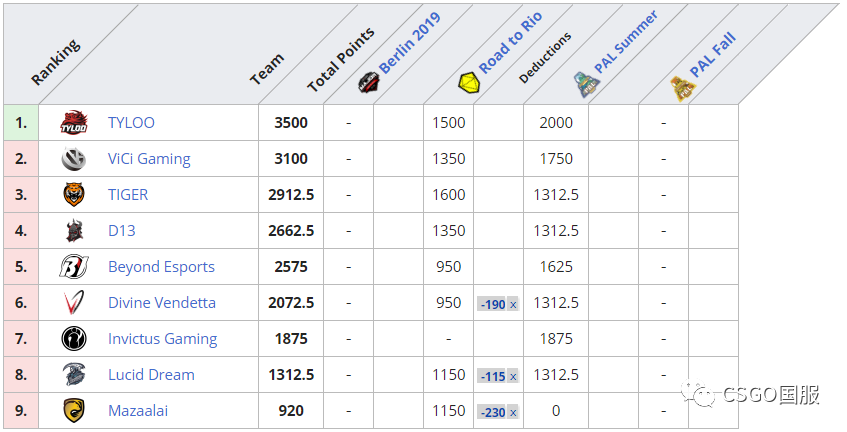The width and height of the screenshot is (847, 432).
Task: Click Beyond Esports' PAL Summer 1625 points
Action: point(556,267)
